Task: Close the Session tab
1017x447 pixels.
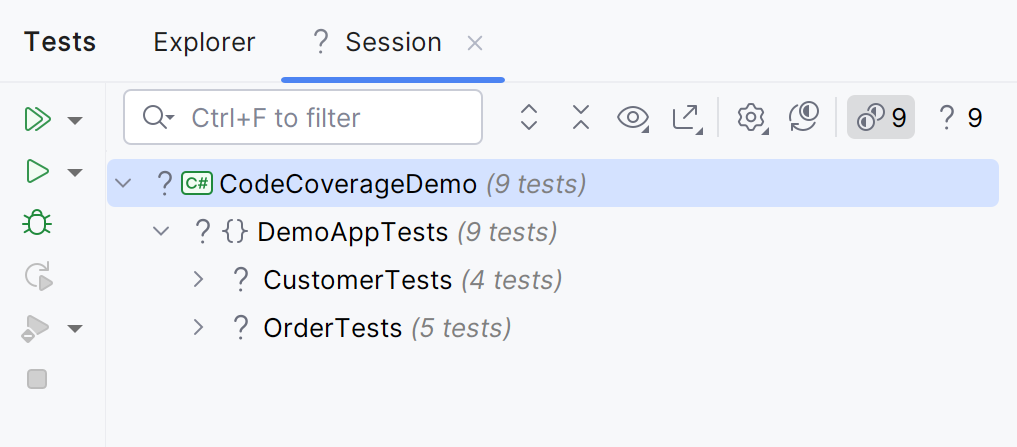Action: [476, 43]
